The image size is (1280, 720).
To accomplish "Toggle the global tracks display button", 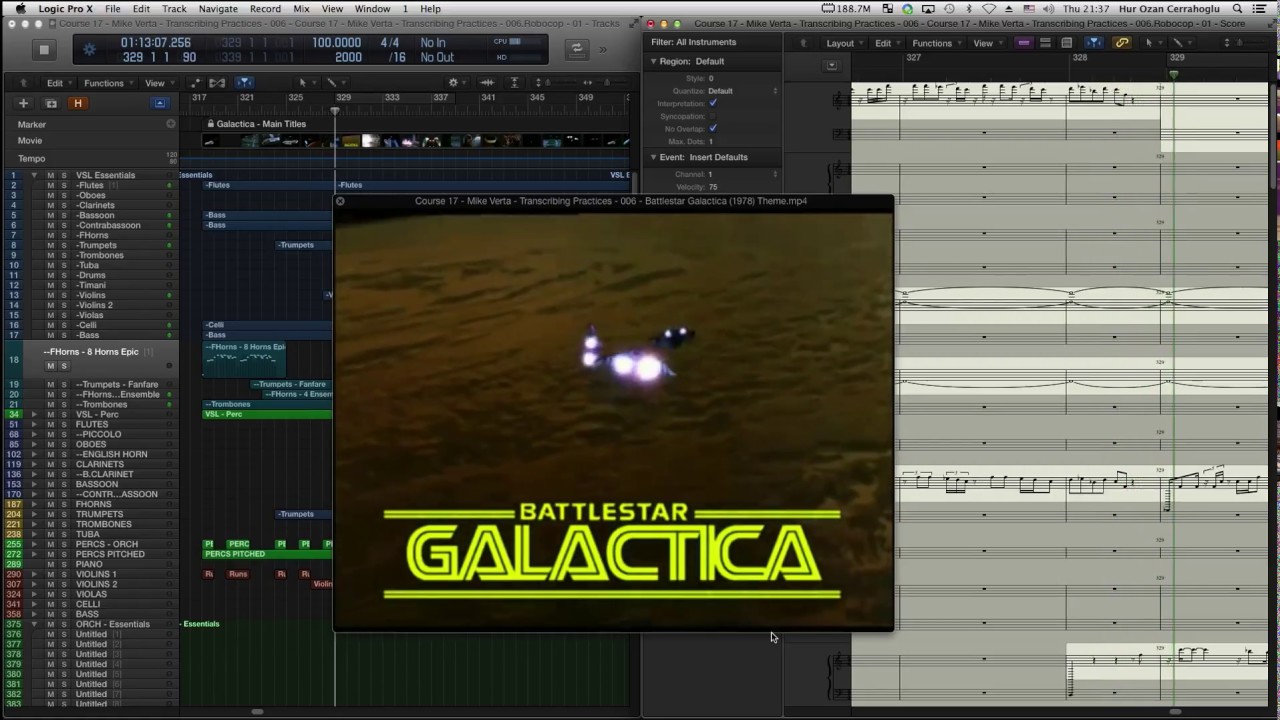I will click(159, 103).
